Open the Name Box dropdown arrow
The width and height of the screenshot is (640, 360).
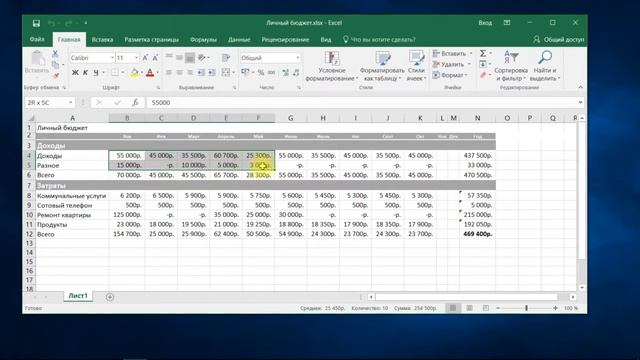(x=71, y=102)
